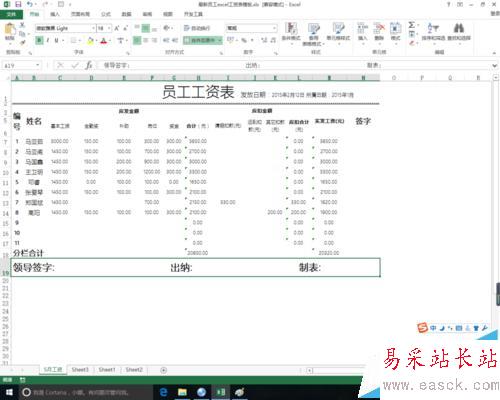Viewport: 500px width, 400px height.
Task: Apply the red font color swatch
Action: [x=104, y=41]
